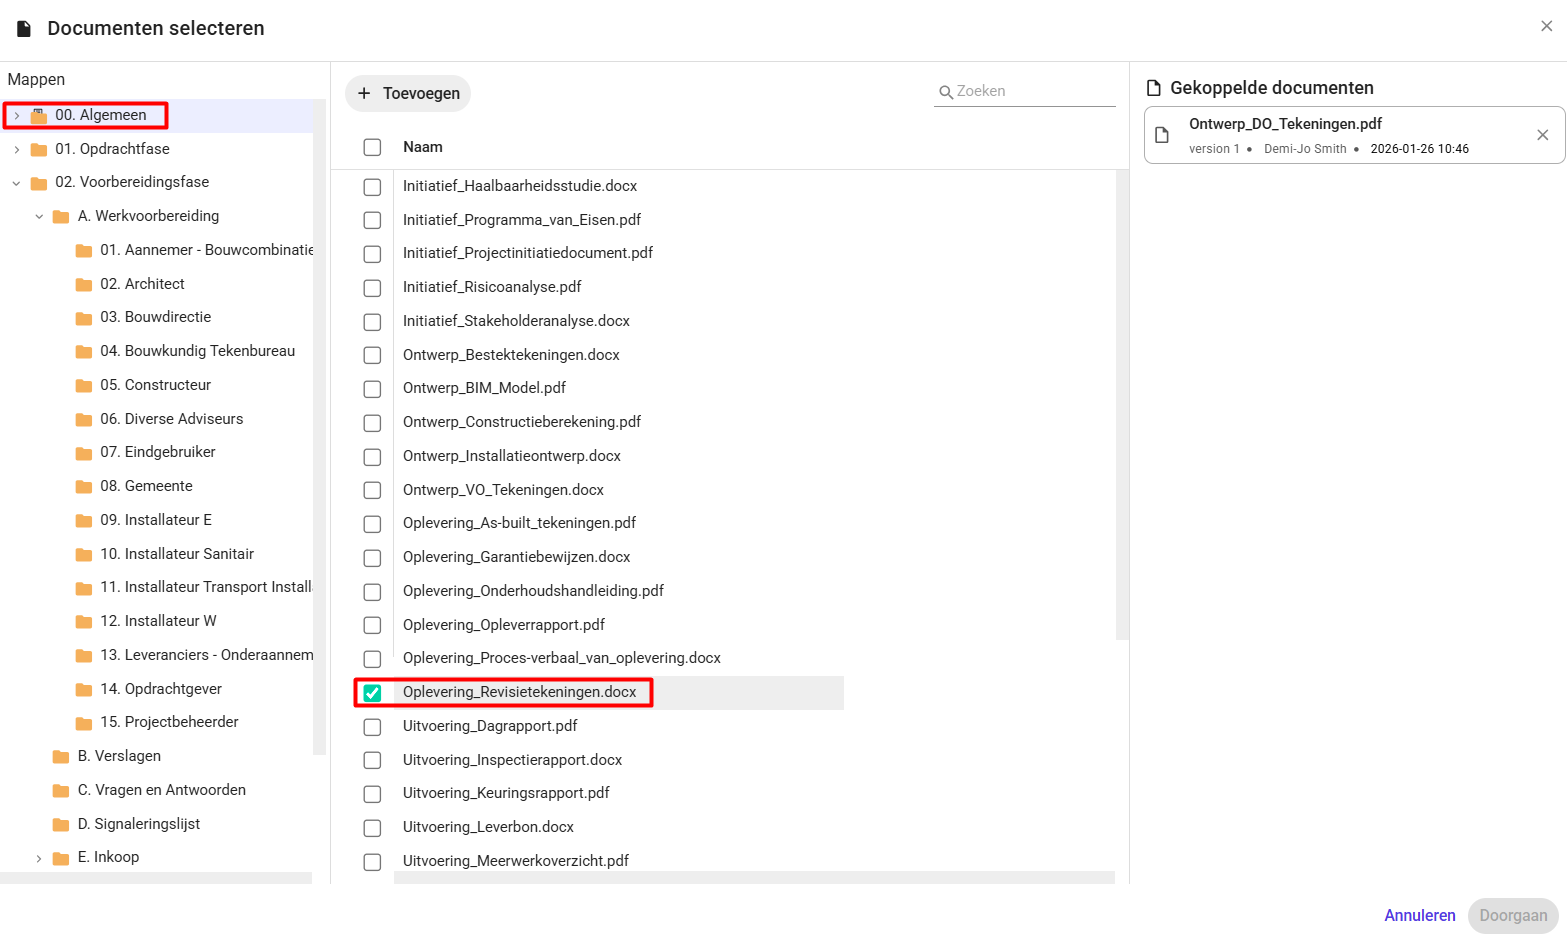Click the search magnifier icon
The image size is (1567, 950).
click(945, 92)
